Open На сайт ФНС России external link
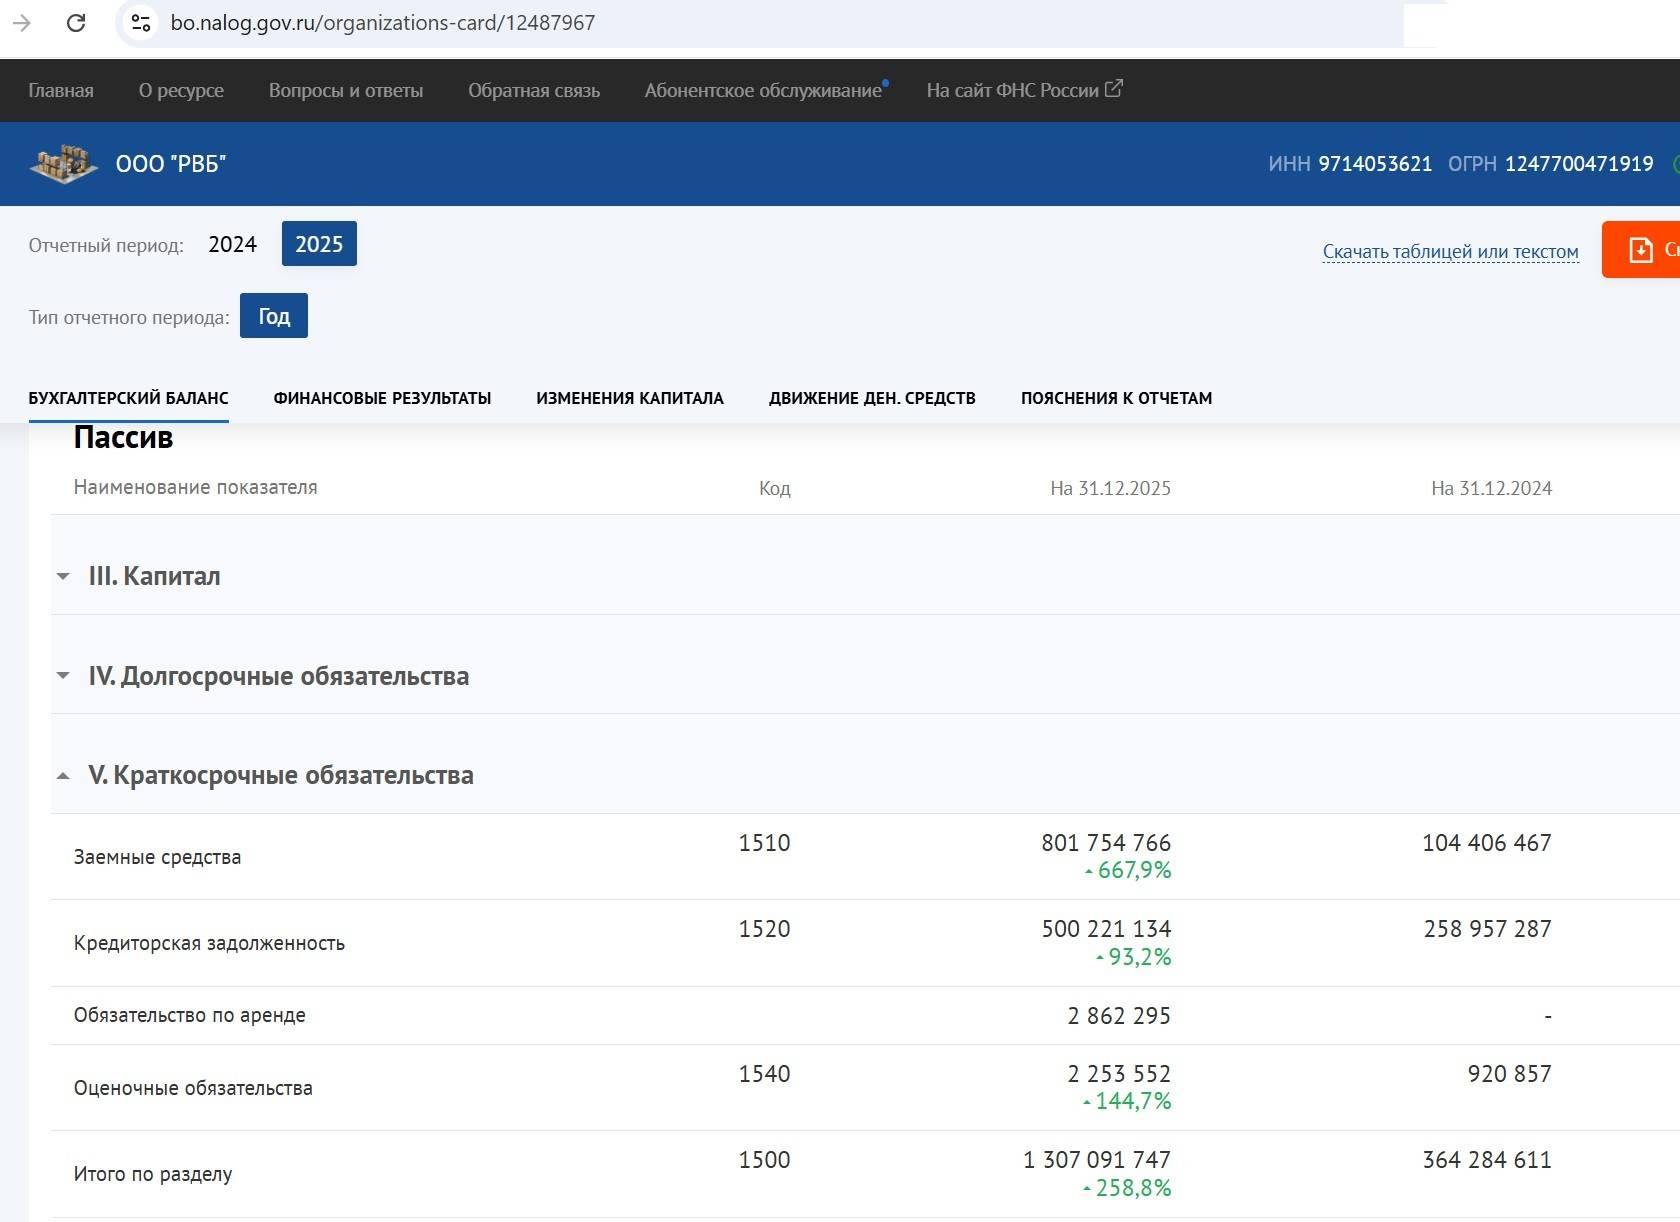Image resolution: width=1680 pixels, height=1222 pixels. [1024, 90]
